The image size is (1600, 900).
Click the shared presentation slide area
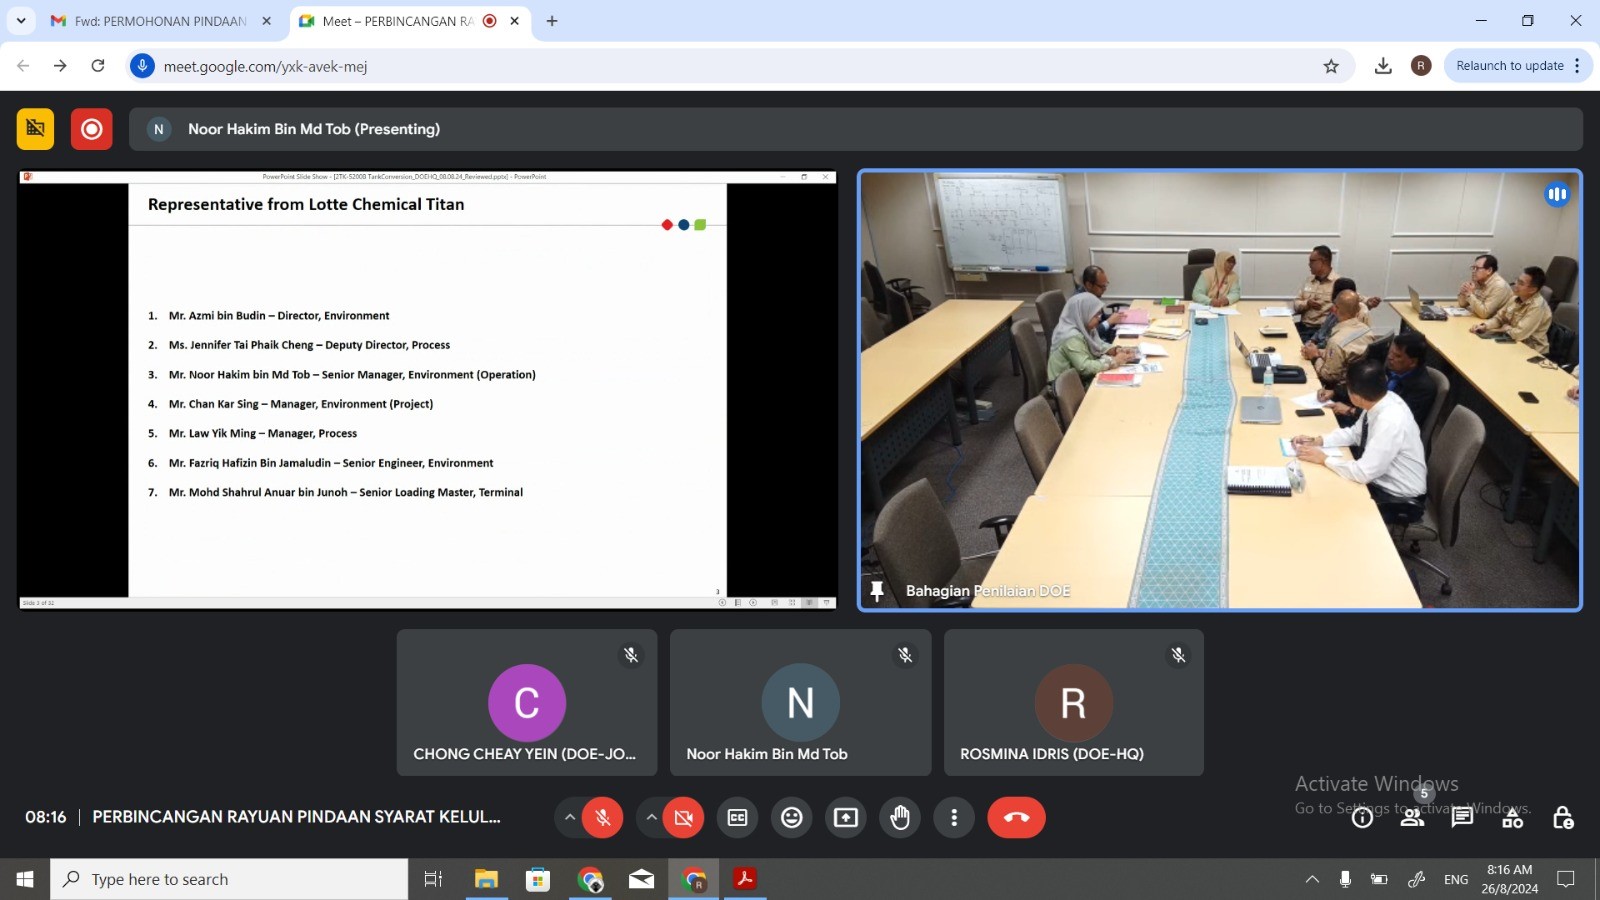click(427, 390)
